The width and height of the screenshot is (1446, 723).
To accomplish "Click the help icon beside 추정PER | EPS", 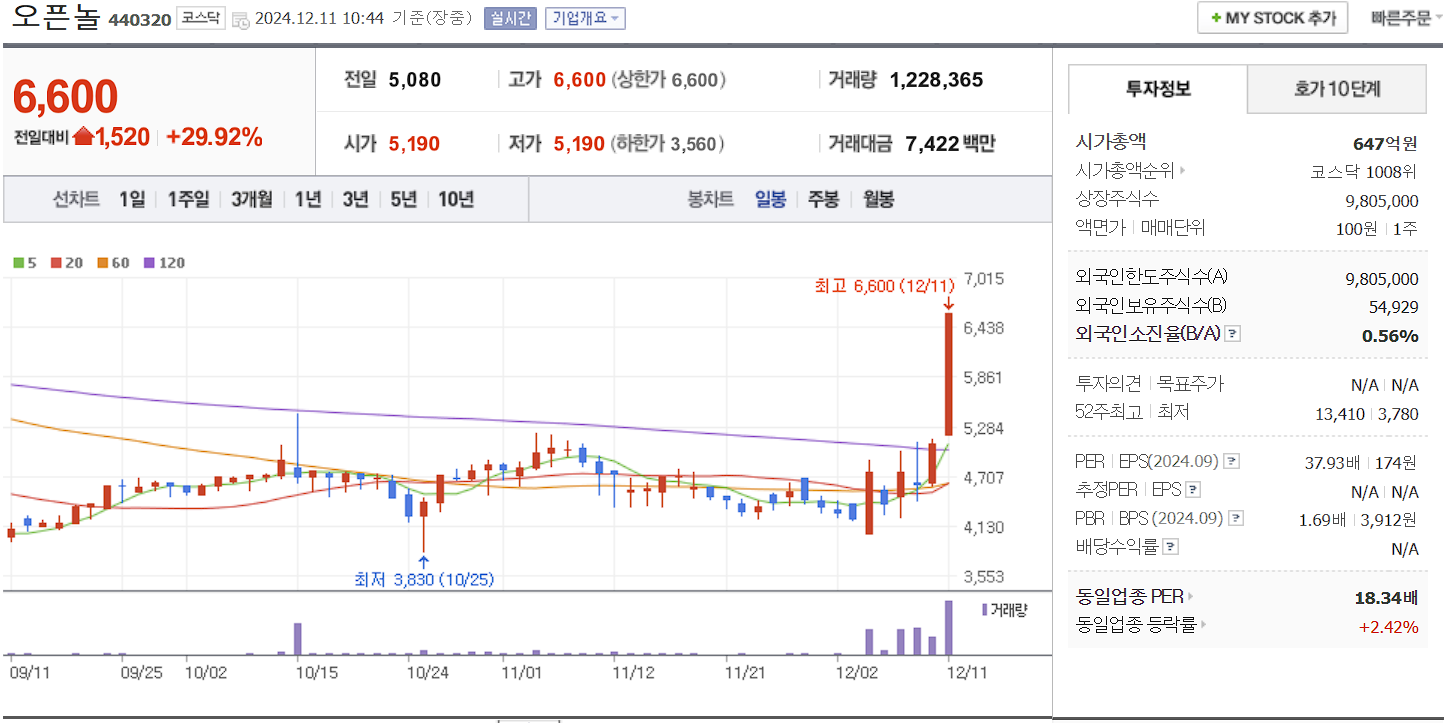I will (1191, 489).
